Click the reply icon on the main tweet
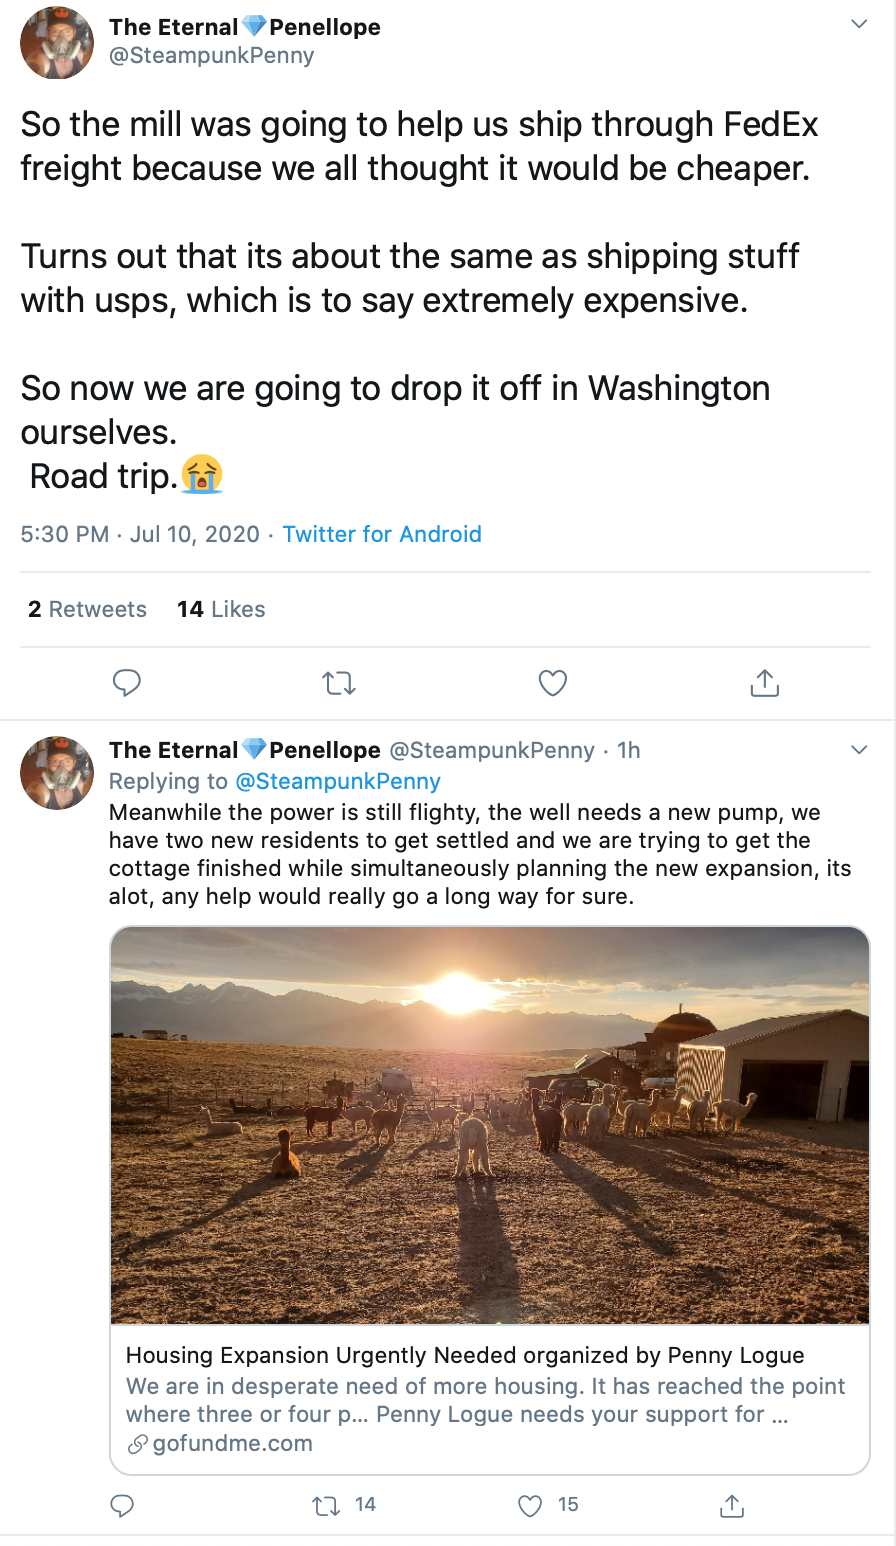The image size is (896, 1546). (x=126, y=683)
